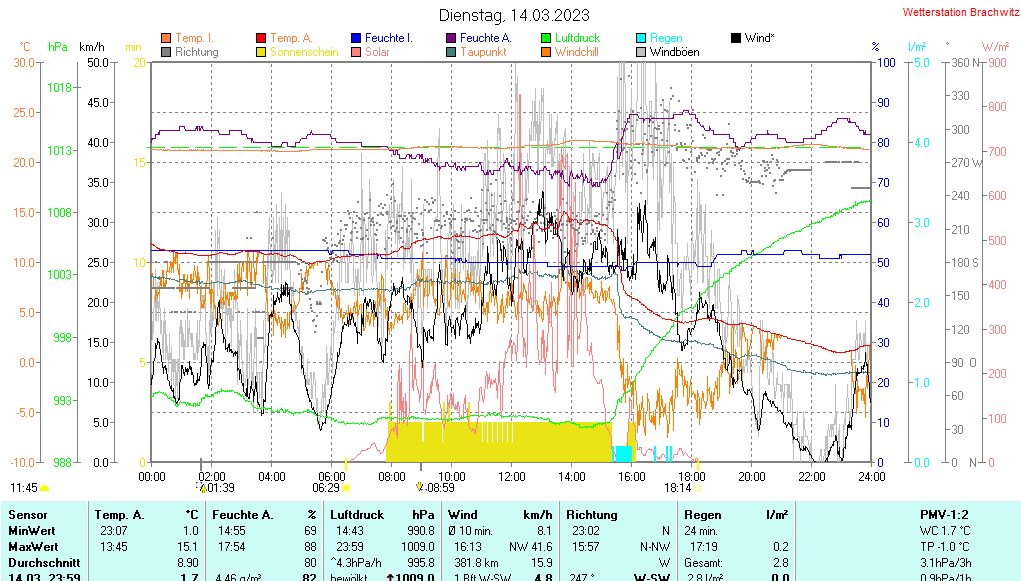Click the sun icon next to 11:45
The height and width of the screenshot is (581, 1021).
click(x=45, y=488)
